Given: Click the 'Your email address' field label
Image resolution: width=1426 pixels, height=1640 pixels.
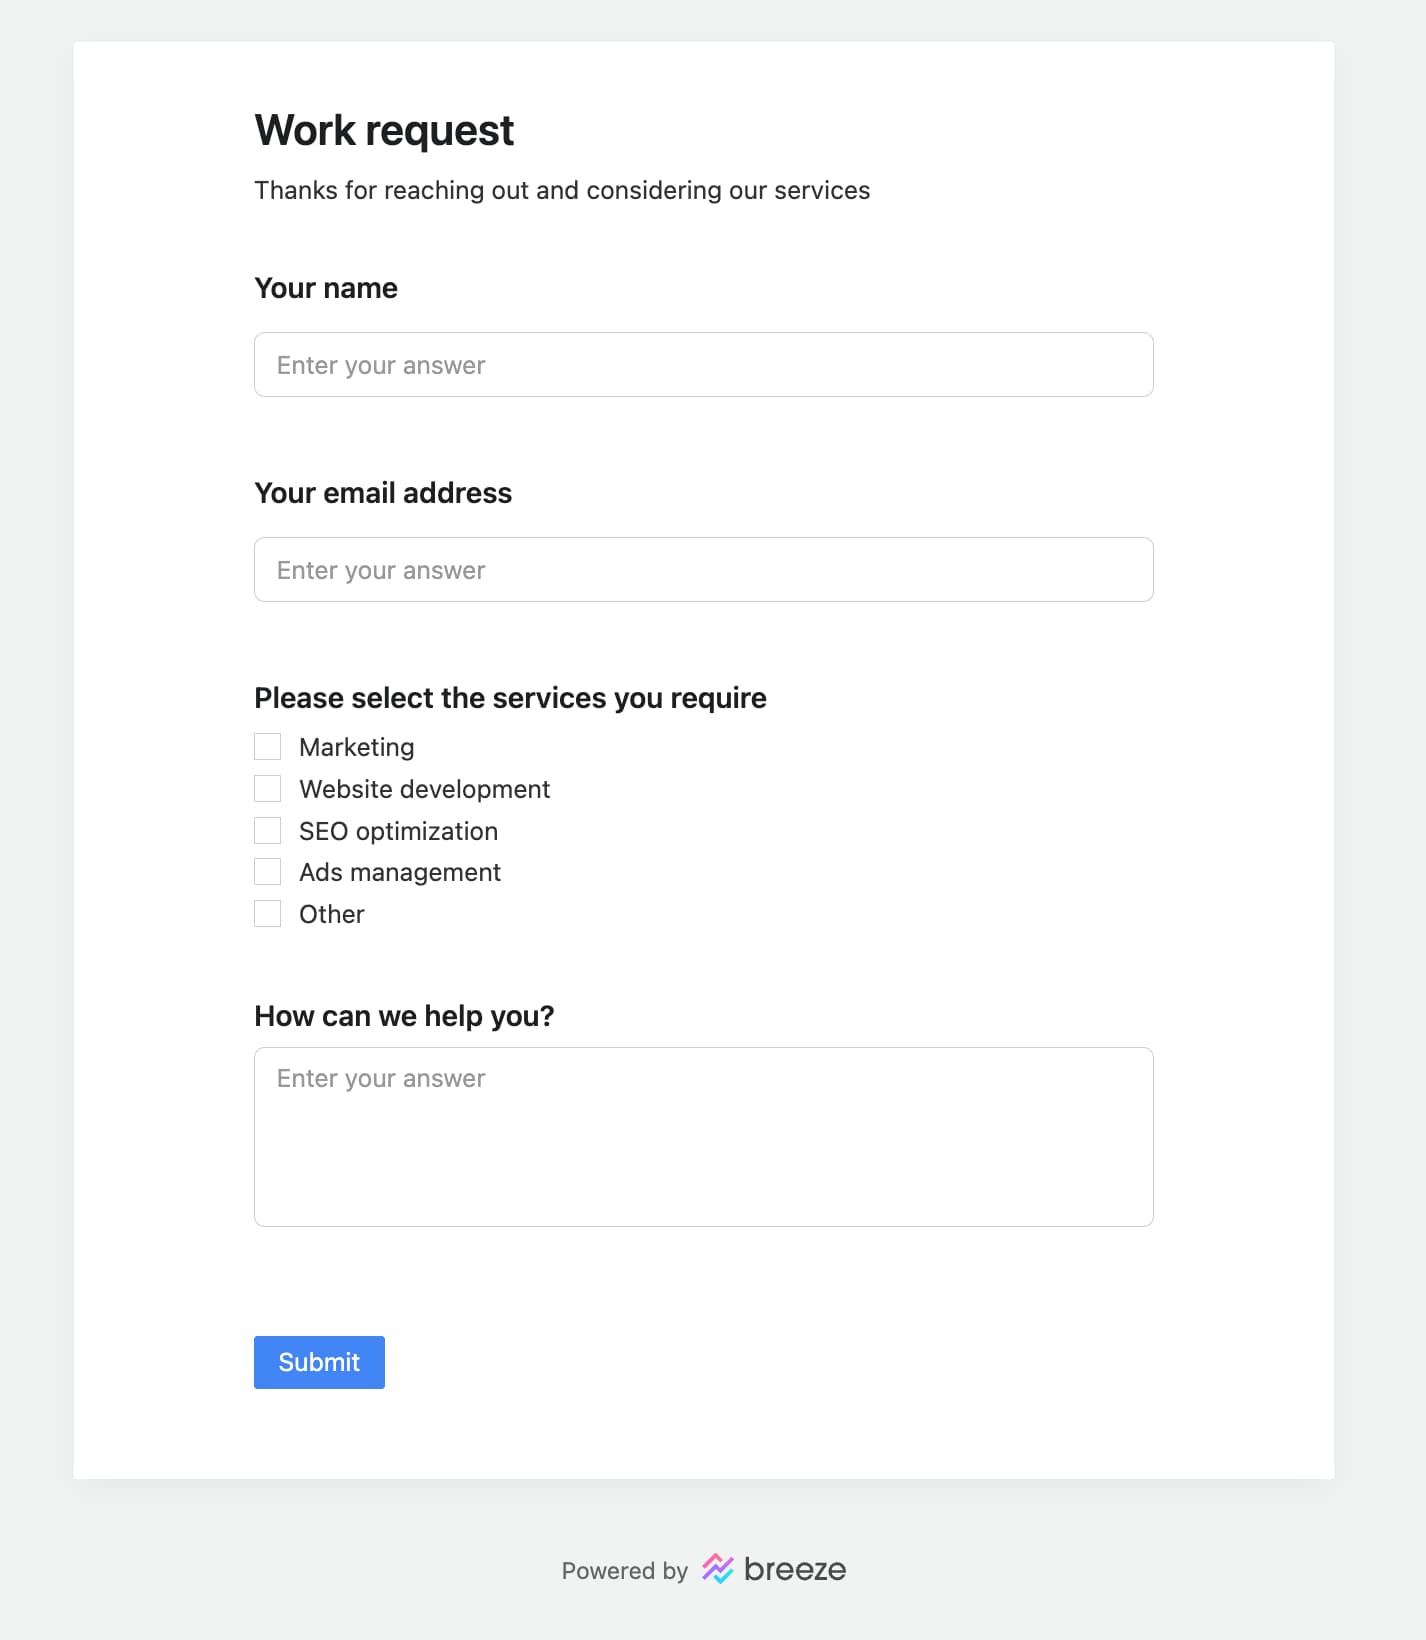Looking at the screenshot, I should pyautogui.click(x=383, y=493).
